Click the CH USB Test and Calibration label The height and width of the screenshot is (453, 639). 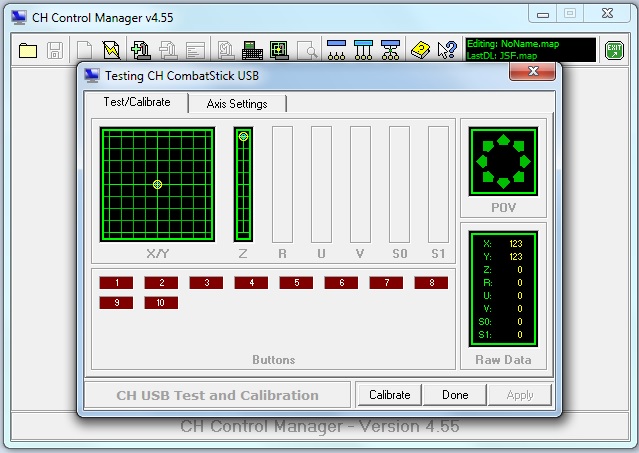click(x=217, y=395)
